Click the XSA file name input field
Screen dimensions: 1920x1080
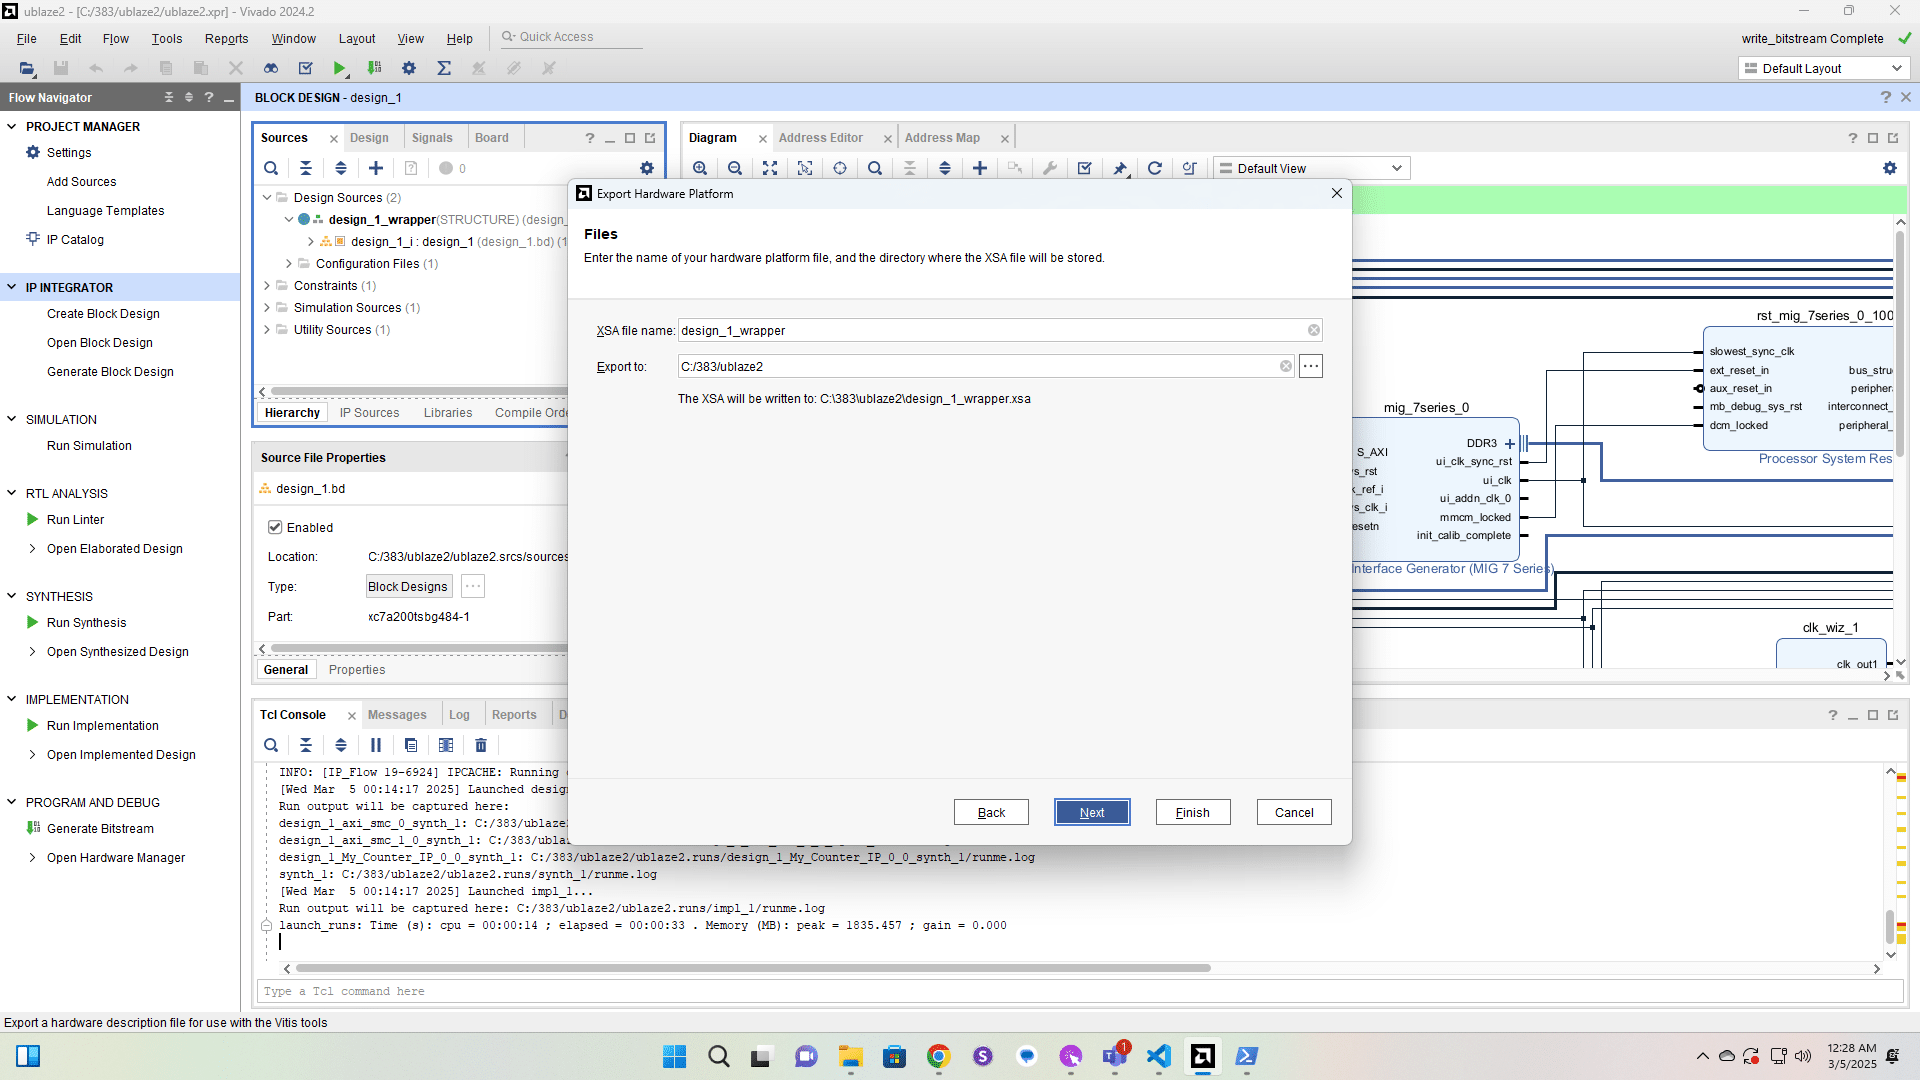pyautogui.click(x=990, y=330)
